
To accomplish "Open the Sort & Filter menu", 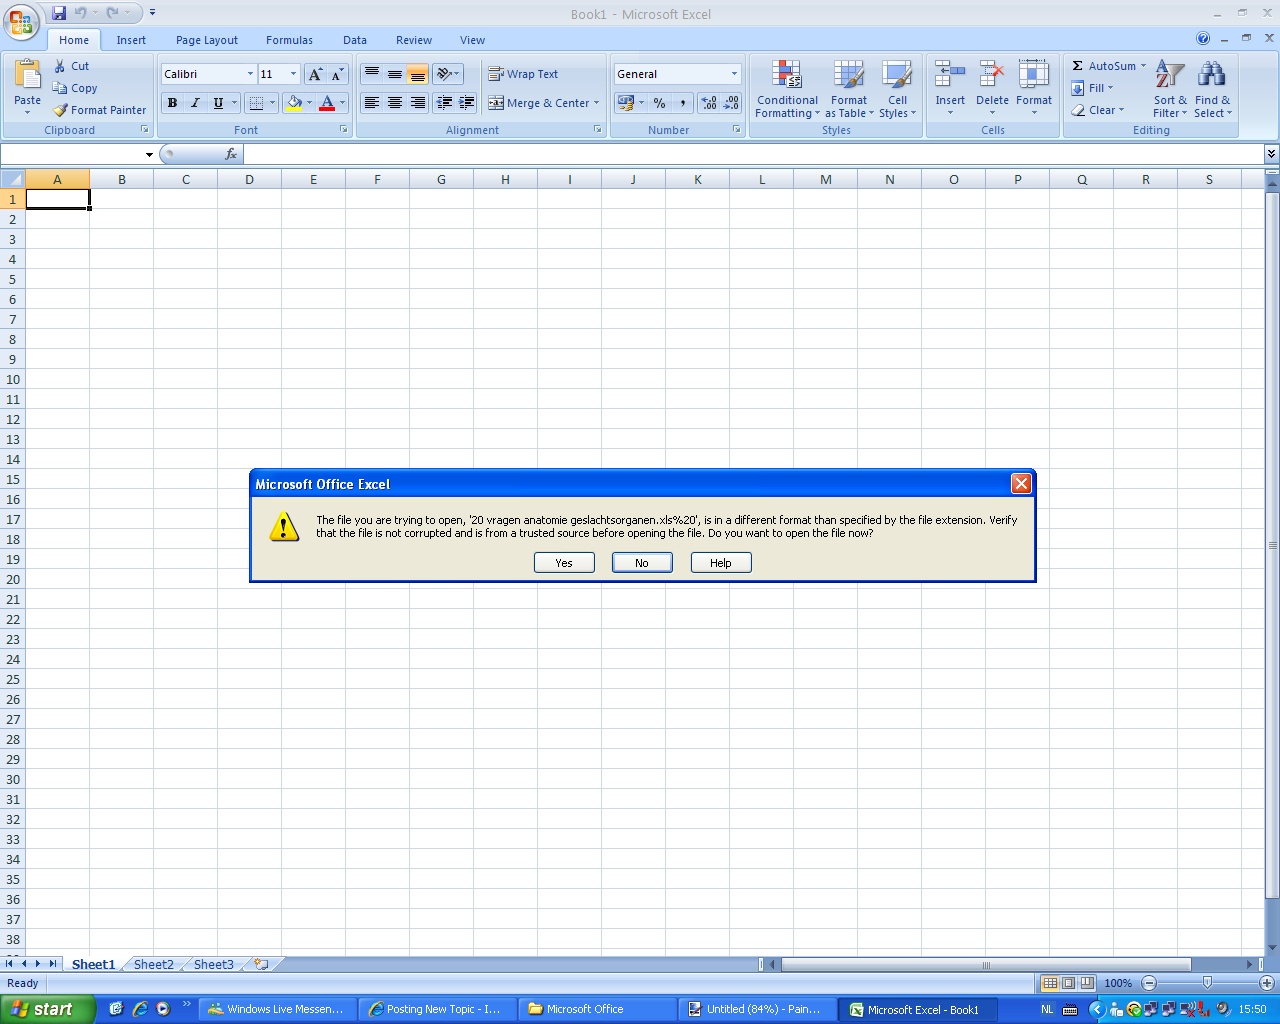I will tap(1170, 89).
